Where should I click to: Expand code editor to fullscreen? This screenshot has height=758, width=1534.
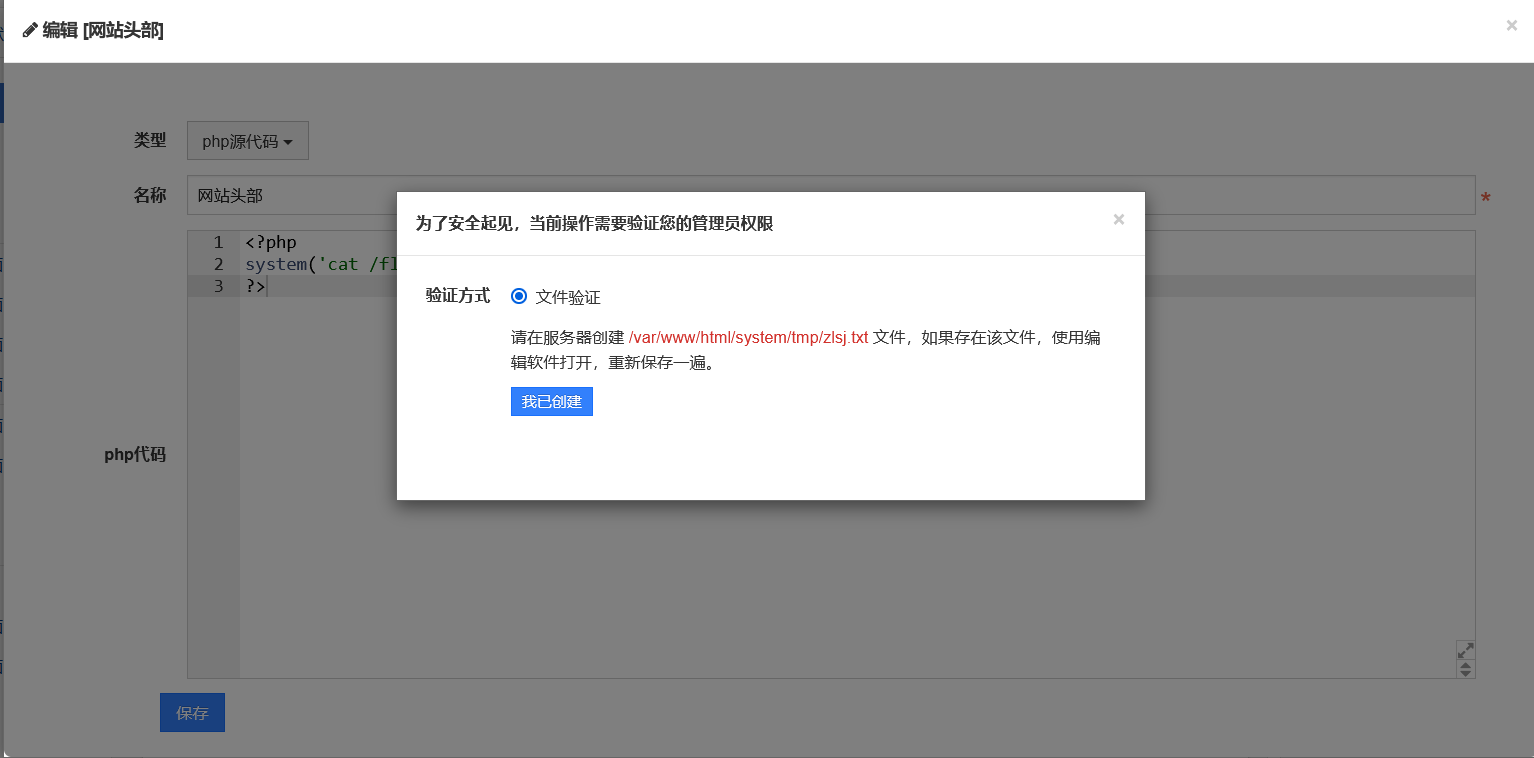click(1465, 650)
